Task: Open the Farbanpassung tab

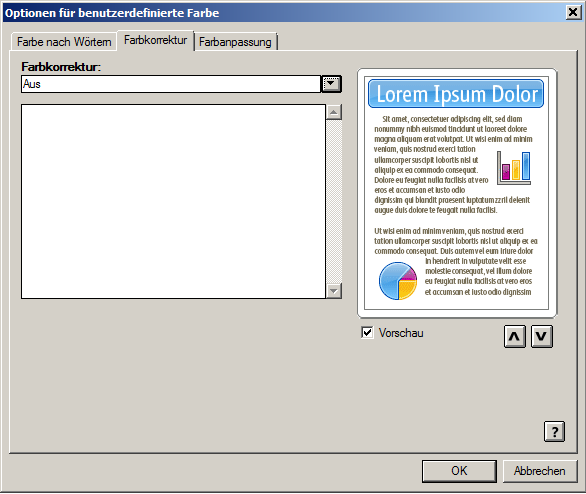Action: pyautogui.click(x=235, y=42)
